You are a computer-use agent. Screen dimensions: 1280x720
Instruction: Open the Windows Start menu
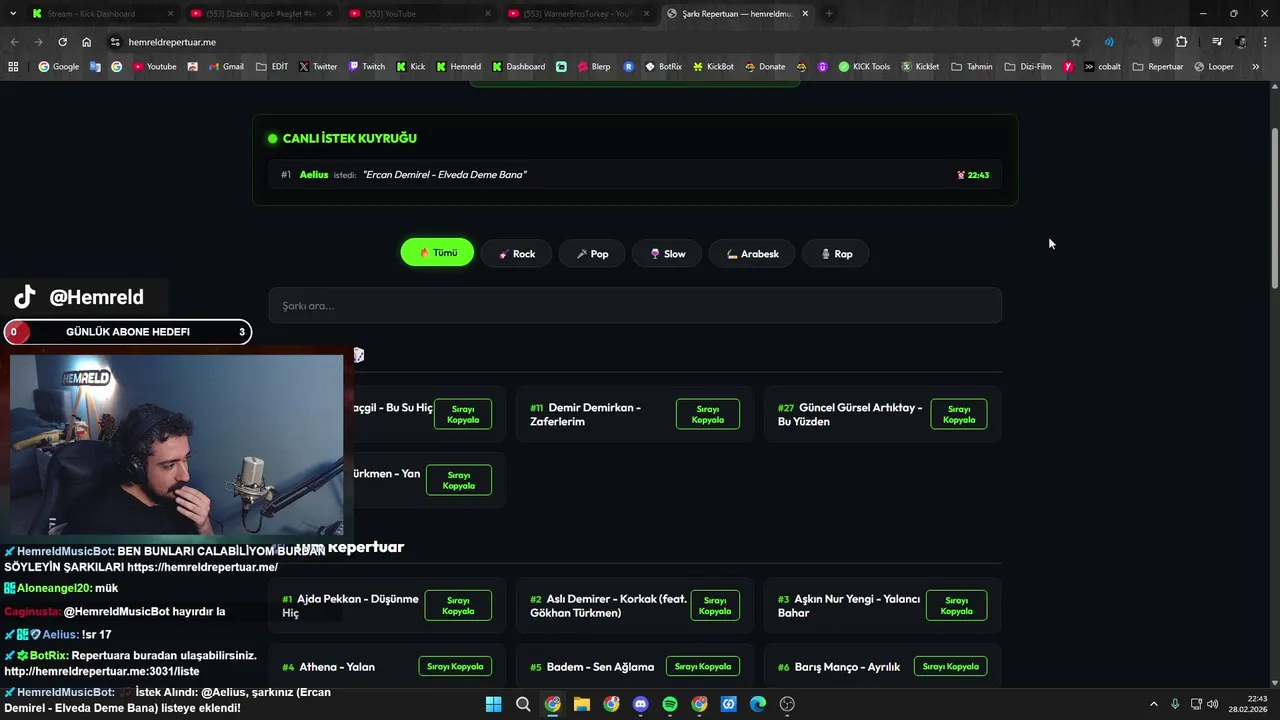pos(494,704)
